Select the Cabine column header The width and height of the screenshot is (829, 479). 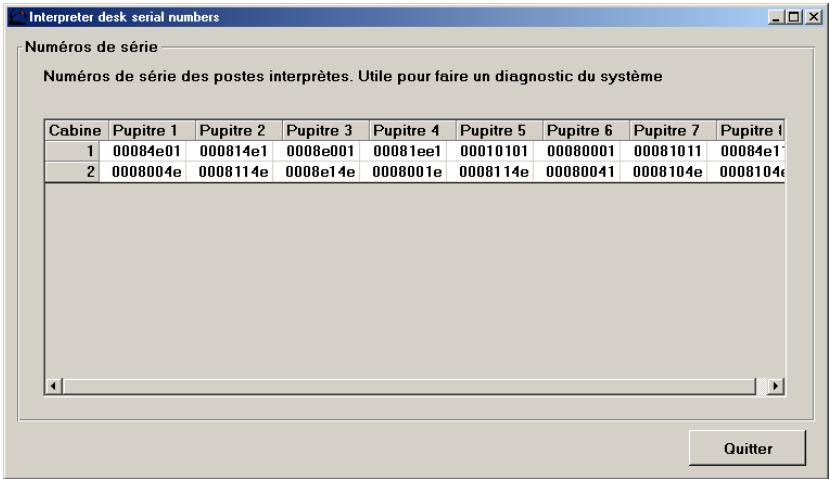pyautogui.click(x=76, y=130)
